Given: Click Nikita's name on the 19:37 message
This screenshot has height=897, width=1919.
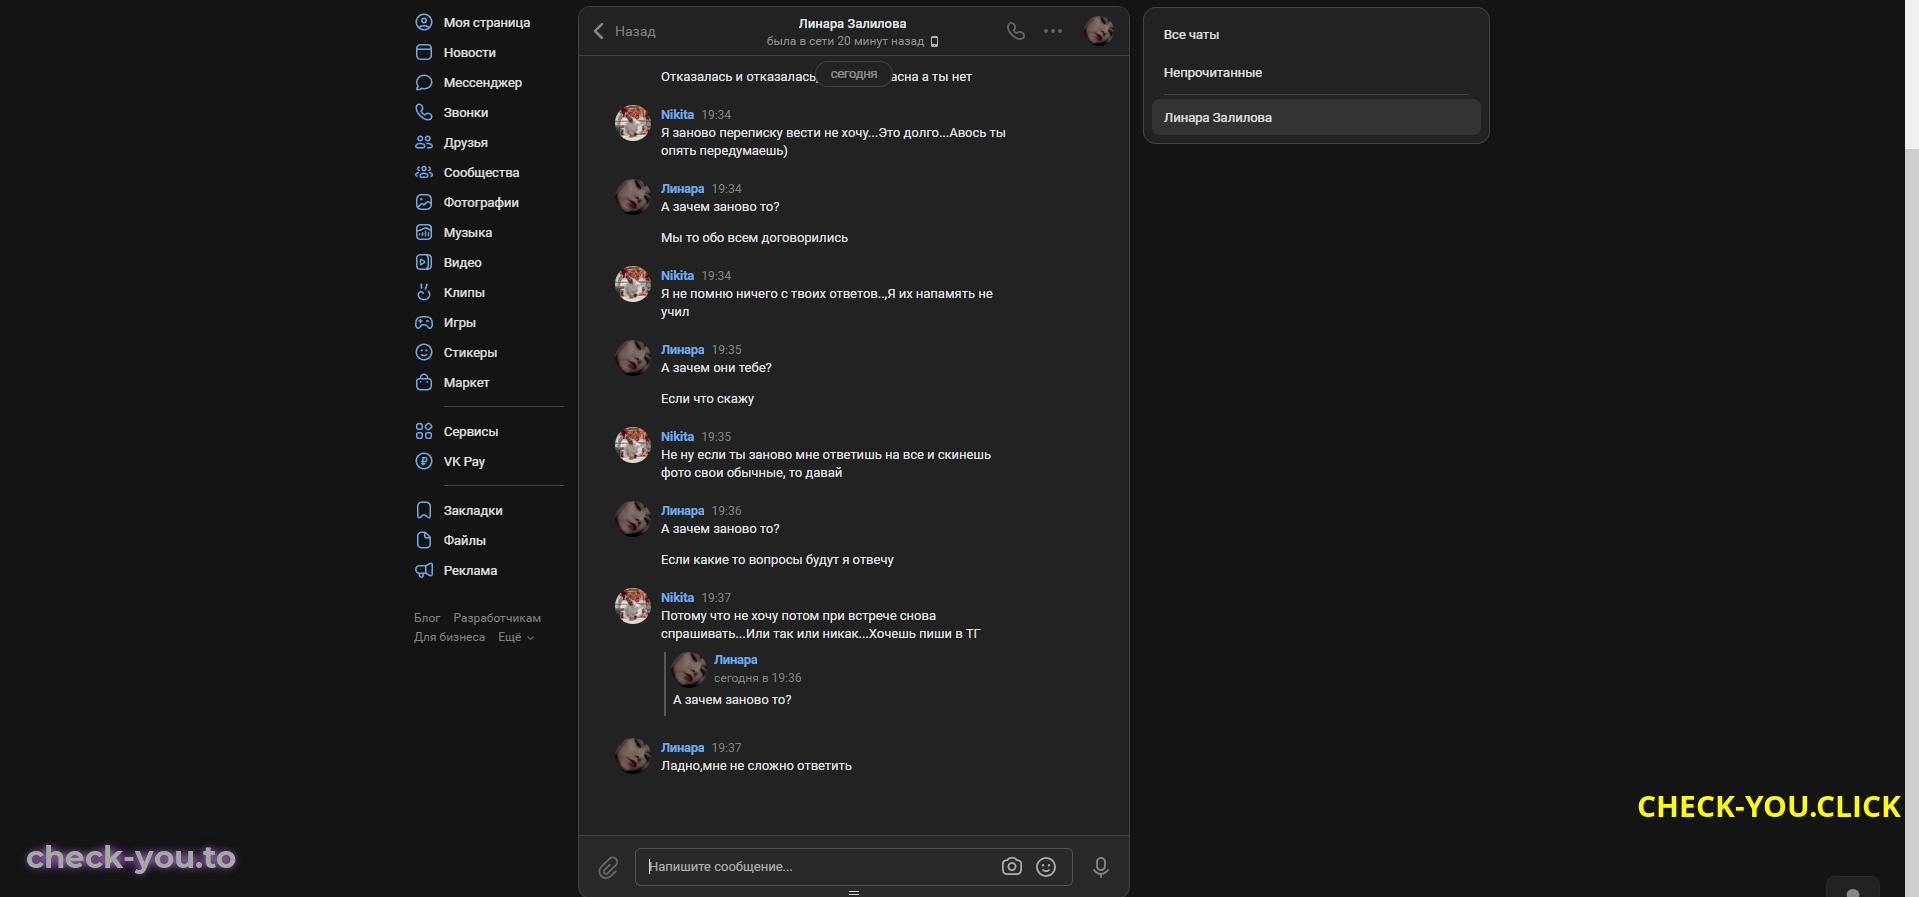Looking at the screenshot, I should tap(677, 597).
